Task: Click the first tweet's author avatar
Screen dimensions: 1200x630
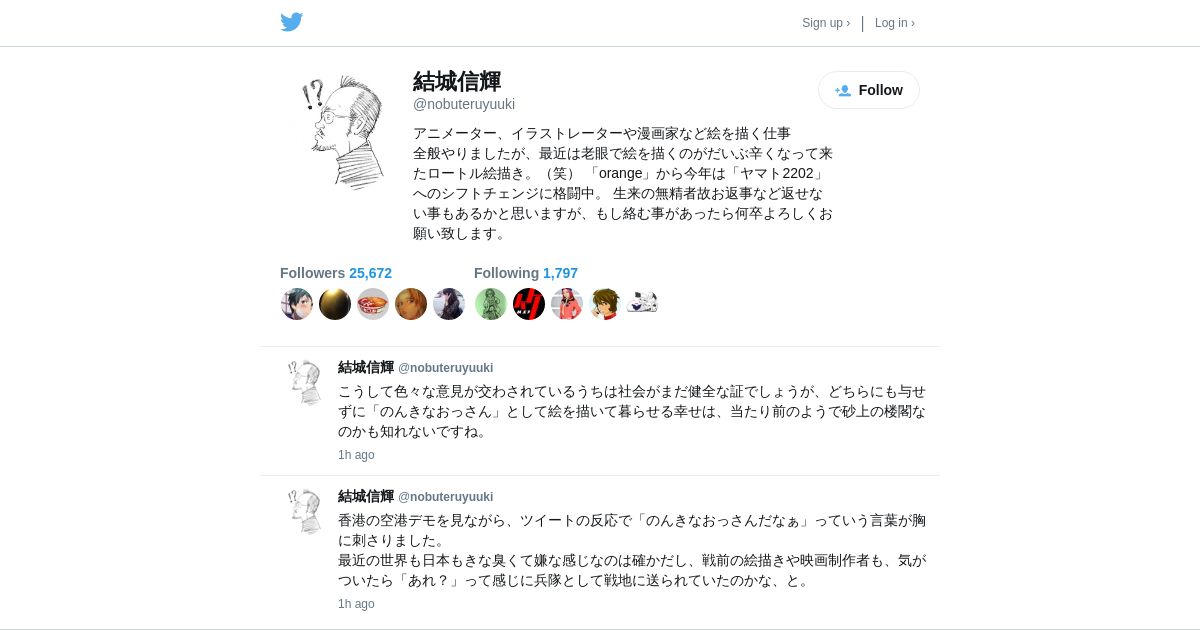Action: [x=304, y=383]
